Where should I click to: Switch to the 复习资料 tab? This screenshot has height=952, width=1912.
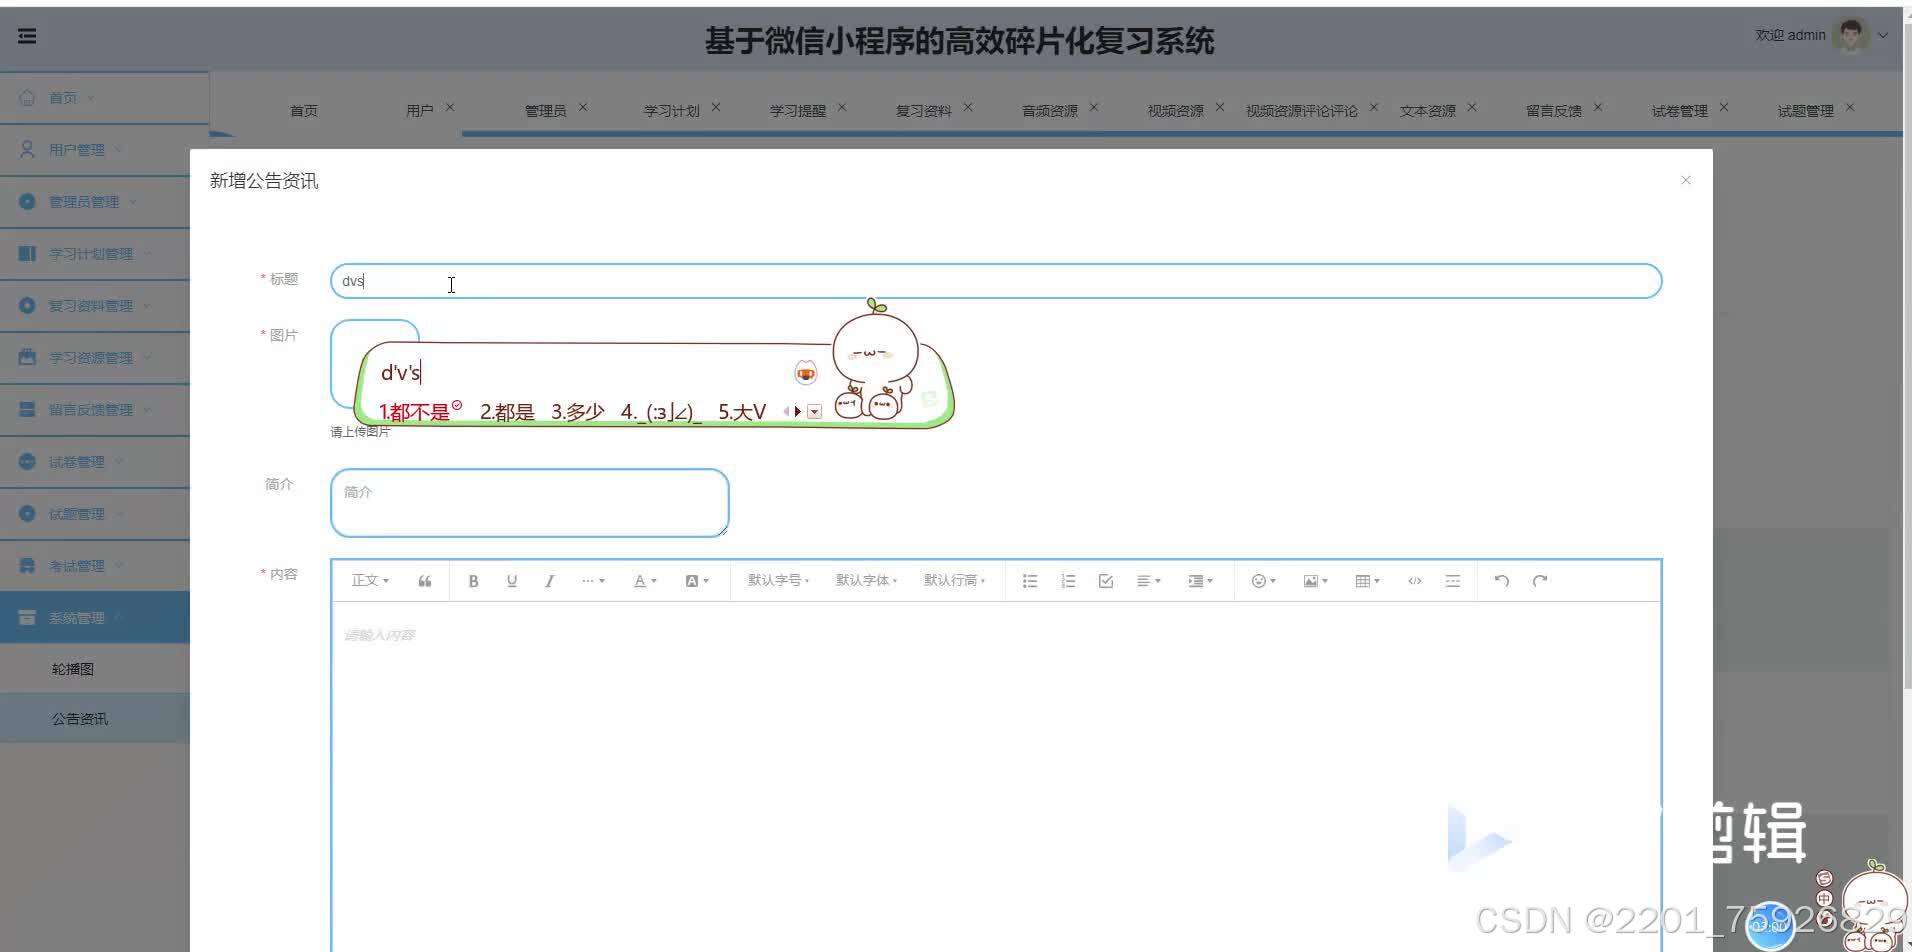click(x=923, y=110)
